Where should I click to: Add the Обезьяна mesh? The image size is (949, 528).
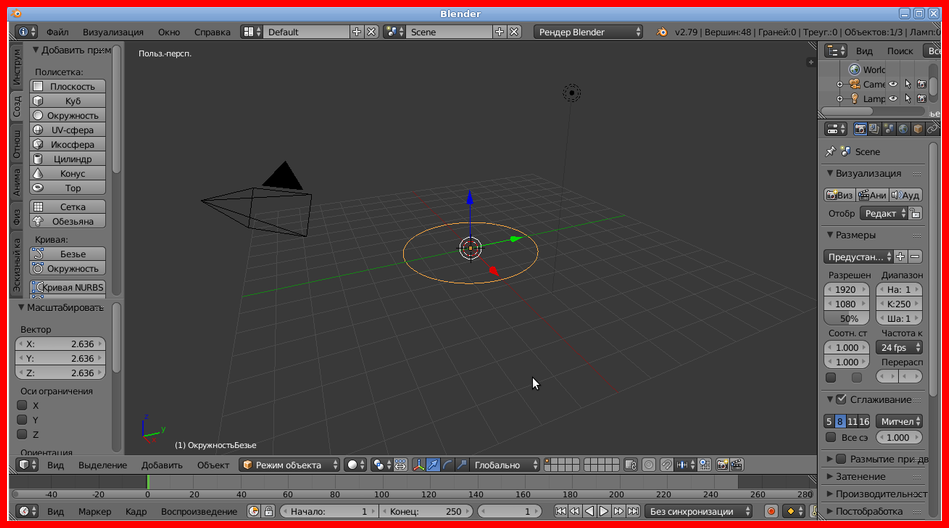coord(67,222)
